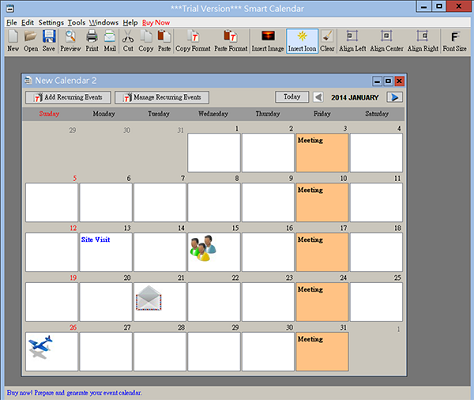Viewport: 474px width, 400px height.
Task: Click the New Calendar 2 window title
Action: coord(66,81)
